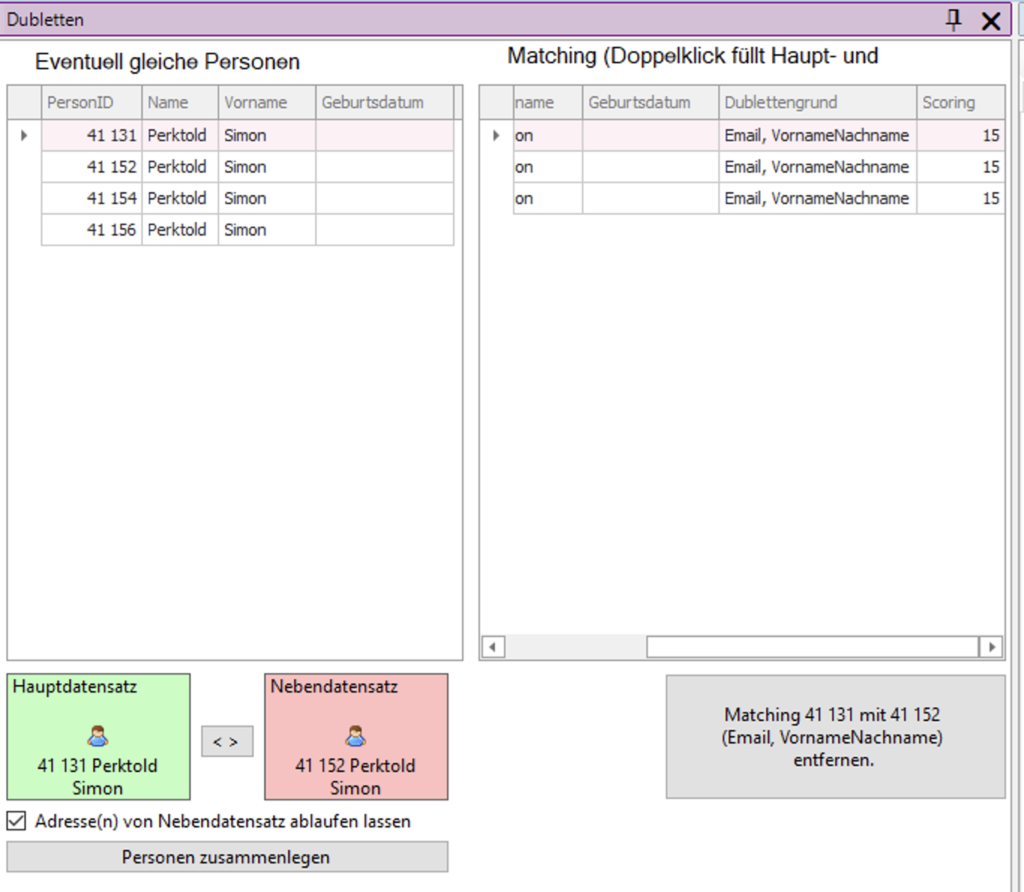The height and width of the screenshot is (892, 1024).
Task: Select the Nebendatensatz red box
Action: (356, 737)
